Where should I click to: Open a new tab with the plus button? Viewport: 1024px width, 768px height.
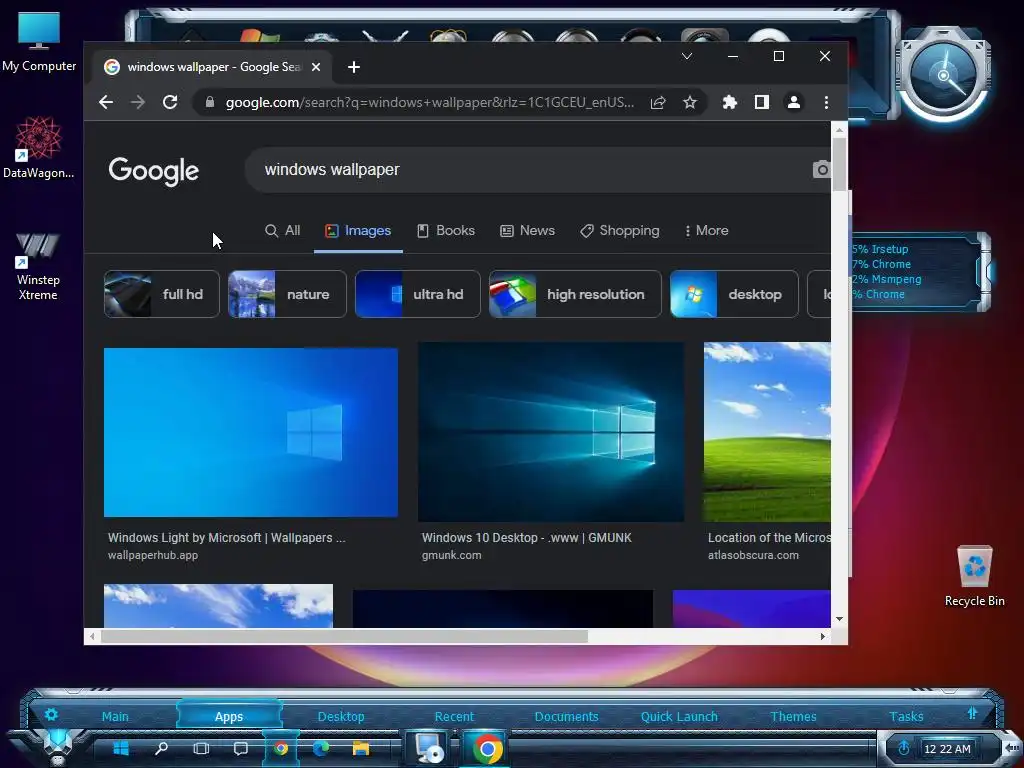click(x=353, y=67)
